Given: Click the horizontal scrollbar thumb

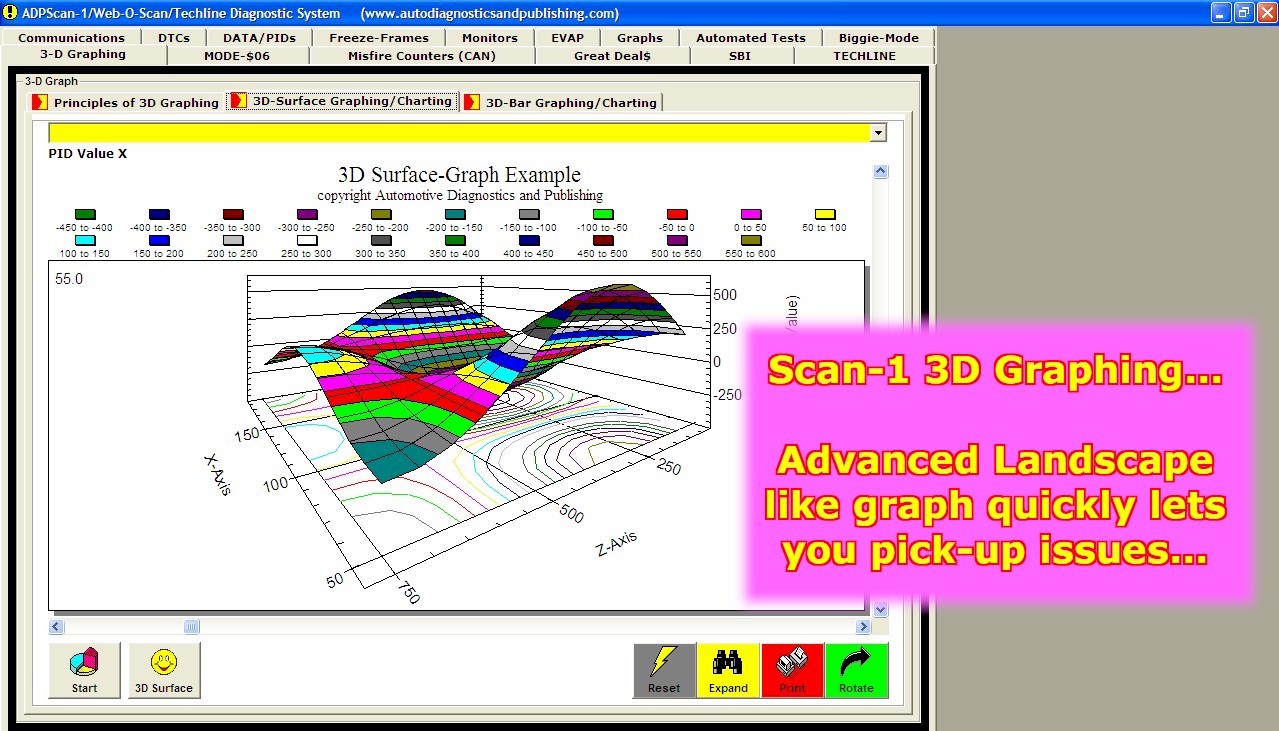Looking at the screenshot, I should (x=191, y=627).
